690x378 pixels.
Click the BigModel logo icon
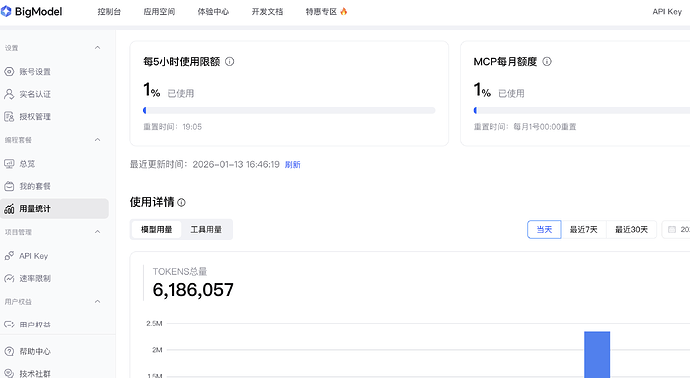coord(6,11)
